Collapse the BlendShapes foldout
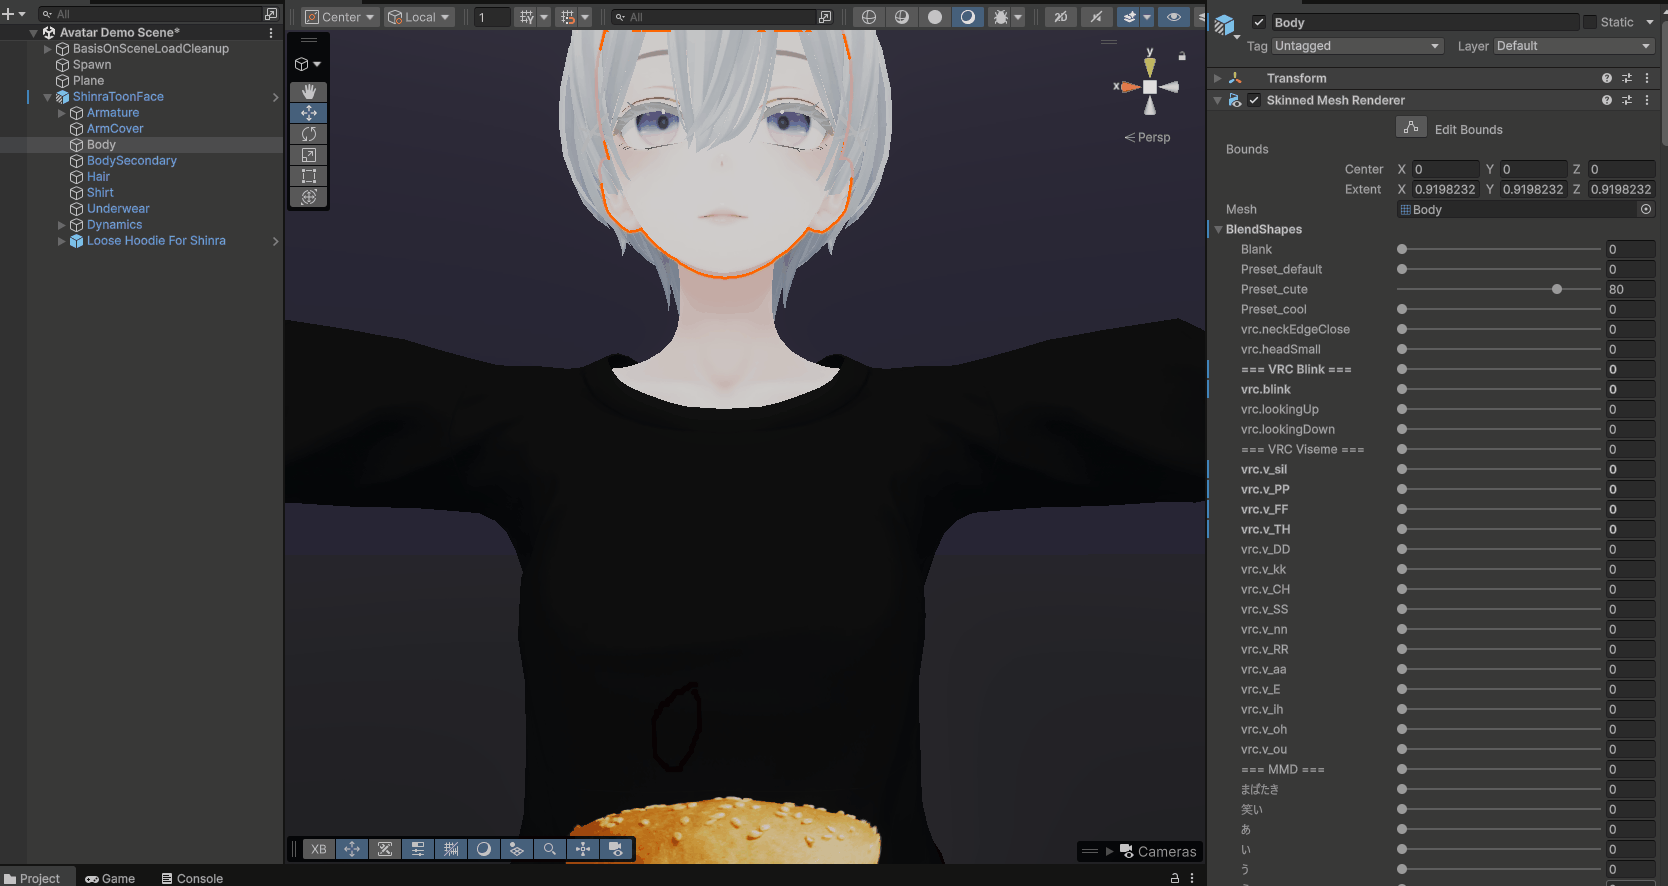 1218,229
